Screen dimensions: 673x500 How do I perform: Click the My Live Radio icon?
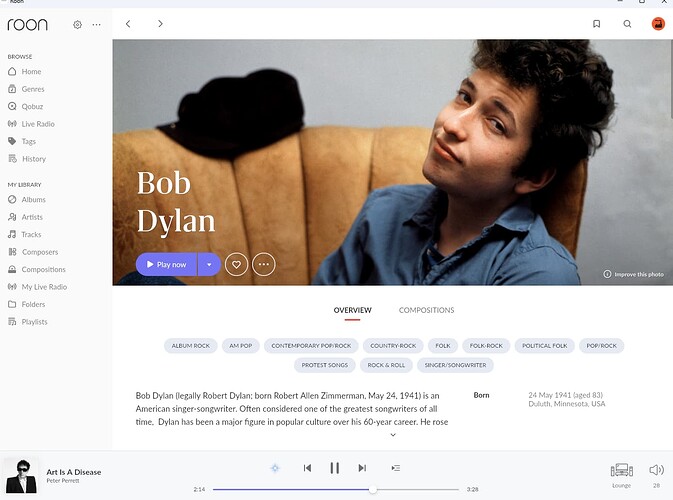click(12, 287)
